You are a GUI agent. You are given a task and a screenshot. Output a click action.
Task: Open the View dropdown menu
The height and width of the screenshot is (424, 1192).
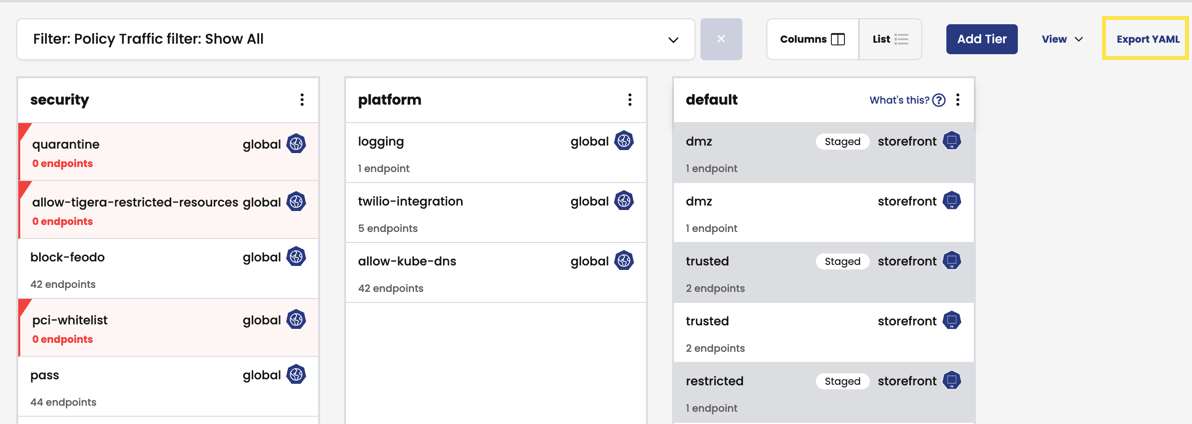(1062, 39)
